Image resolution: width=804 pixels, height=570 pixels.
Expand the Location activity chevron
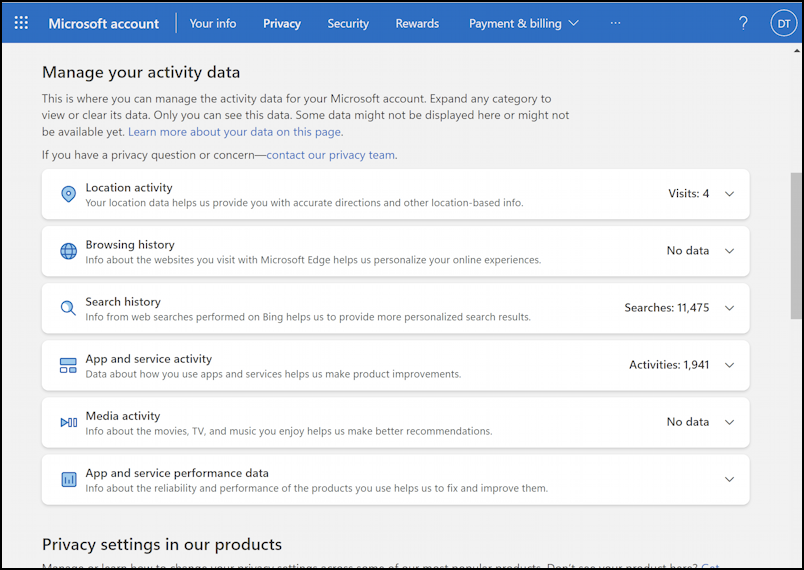click(x=729, y=194)
